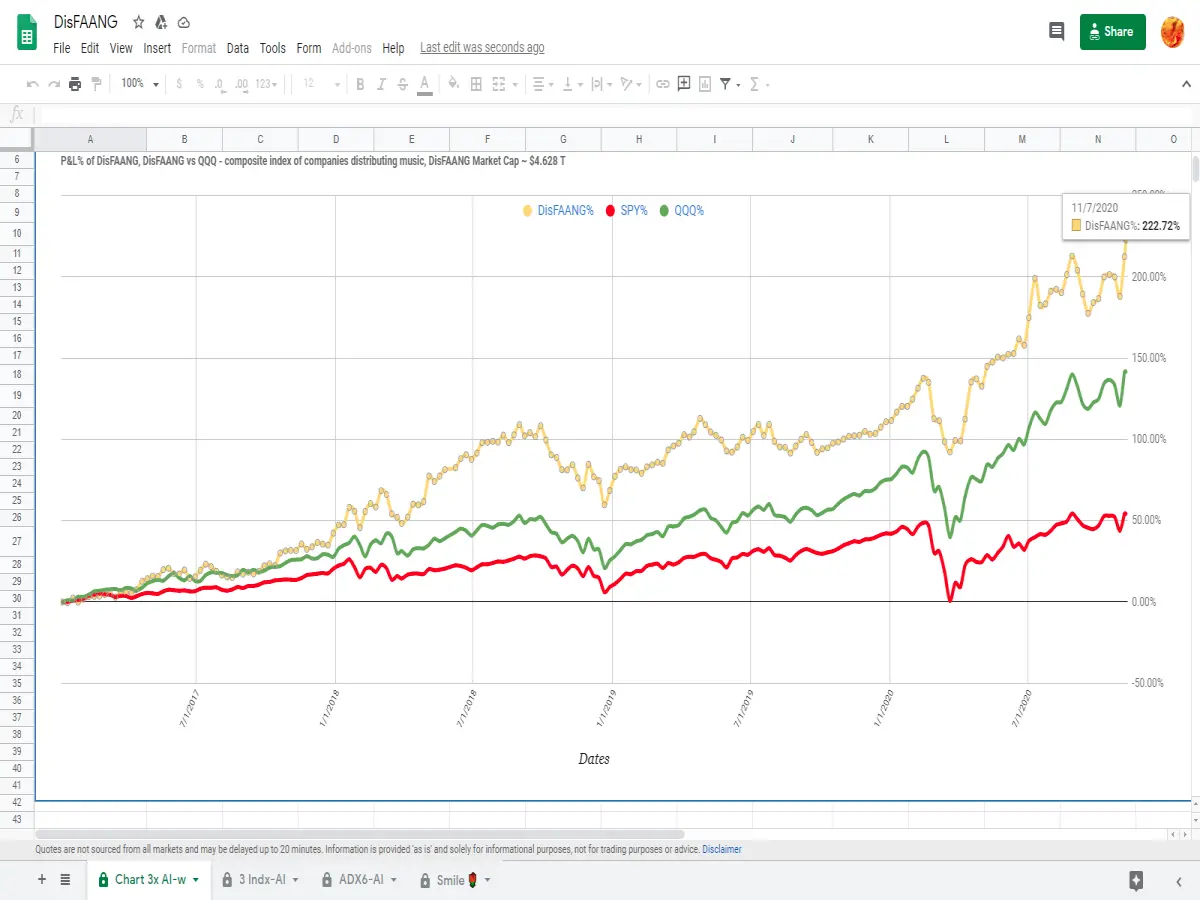Open the Text wrapping dropdown
1200x900 pixels.
point(601,84)
